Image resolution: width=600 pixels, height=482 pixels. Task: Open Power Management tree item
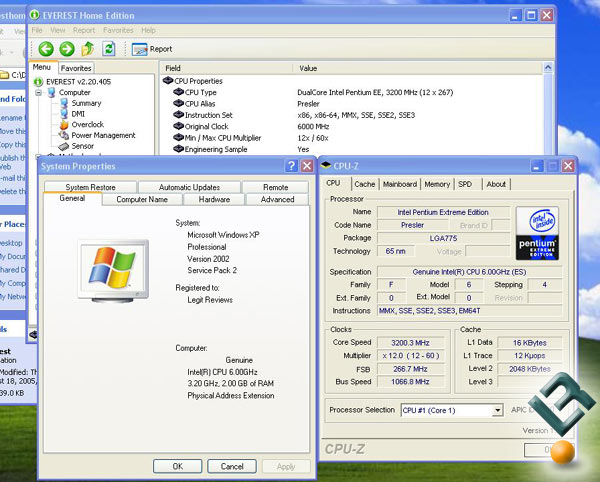click(103, 135)
